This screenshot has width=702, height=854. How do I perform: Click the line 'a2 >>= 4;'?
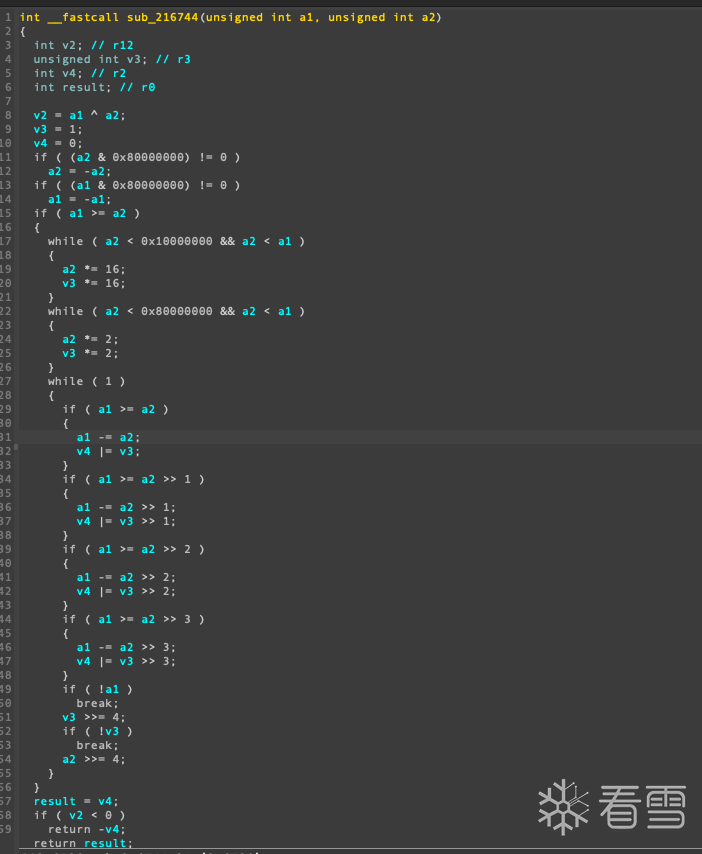(x=94, y=759)
